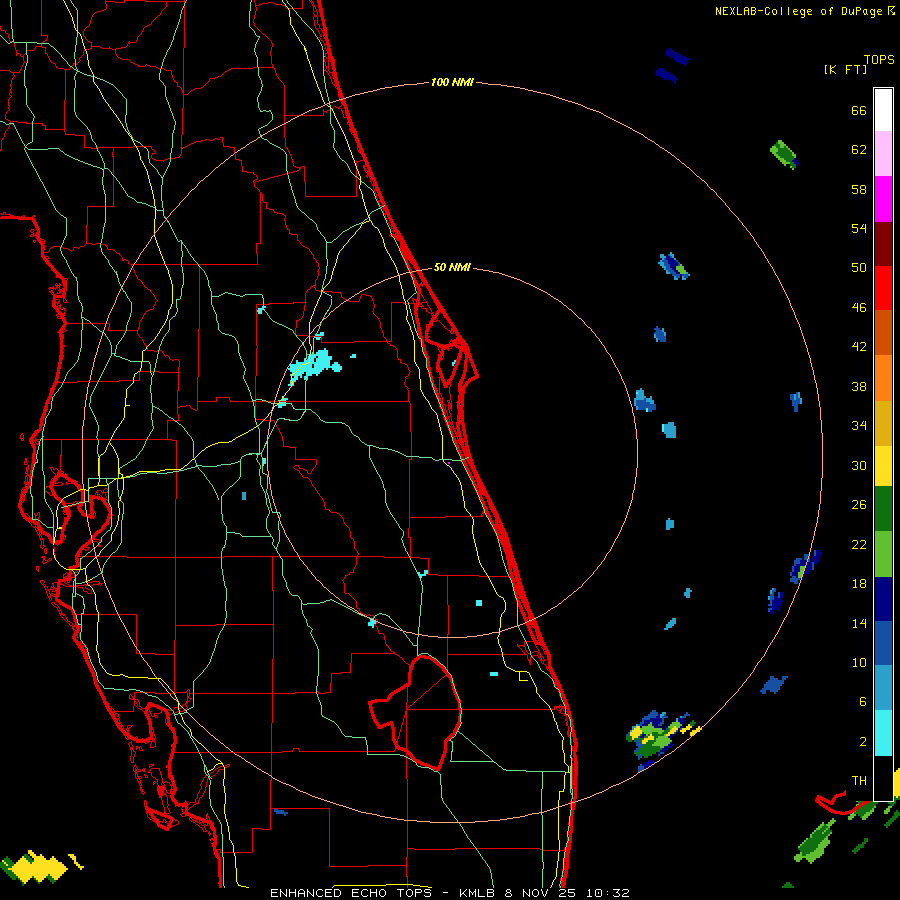This screenshot has height=900, width=900.
Task: Click the 38 legend value
Action: [x=859, y=386]
